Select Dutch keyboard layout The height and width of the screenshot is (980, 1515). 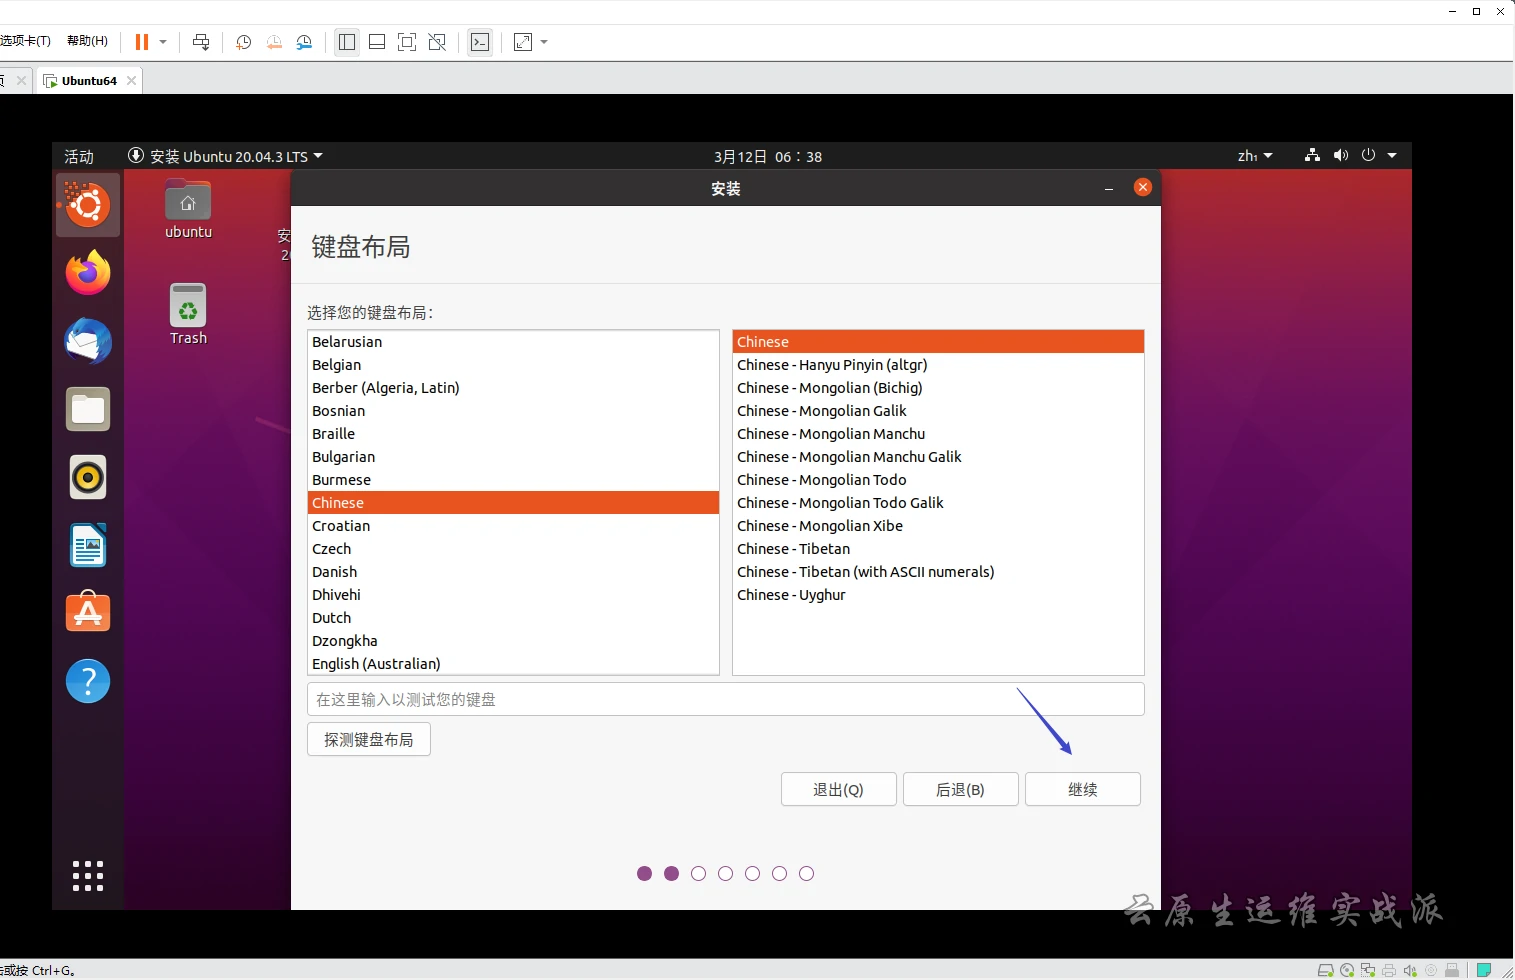[x=513, y=618]
